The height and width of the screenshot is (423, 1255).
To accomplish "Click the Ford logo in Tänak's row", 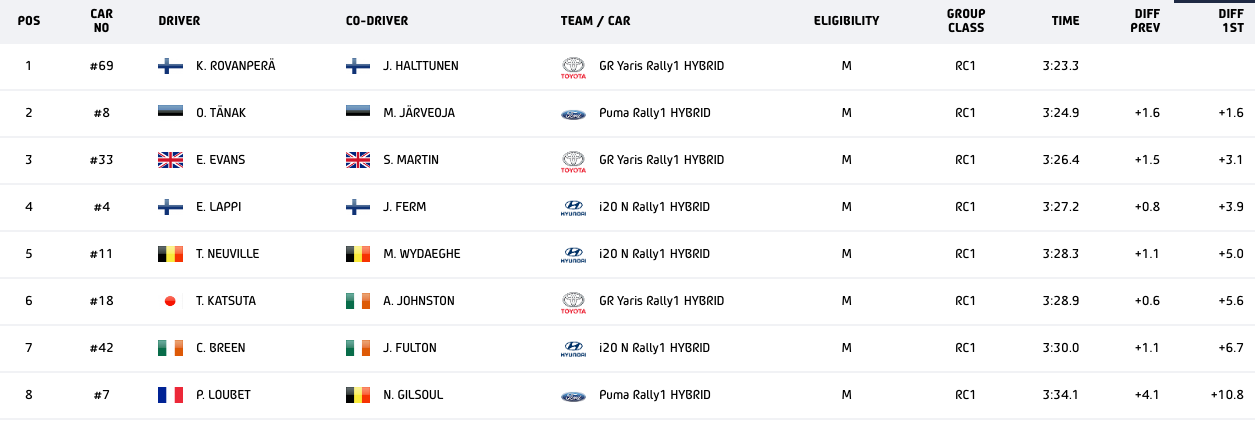I will pos(573,114).
